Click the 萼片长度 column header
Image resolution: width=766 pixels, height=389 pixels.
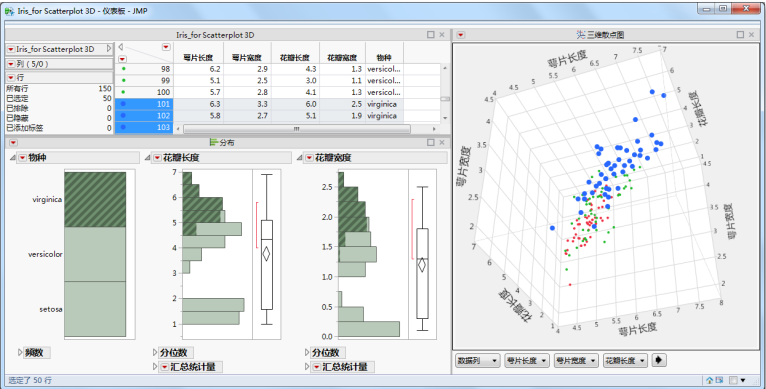(x=198, y=58)
